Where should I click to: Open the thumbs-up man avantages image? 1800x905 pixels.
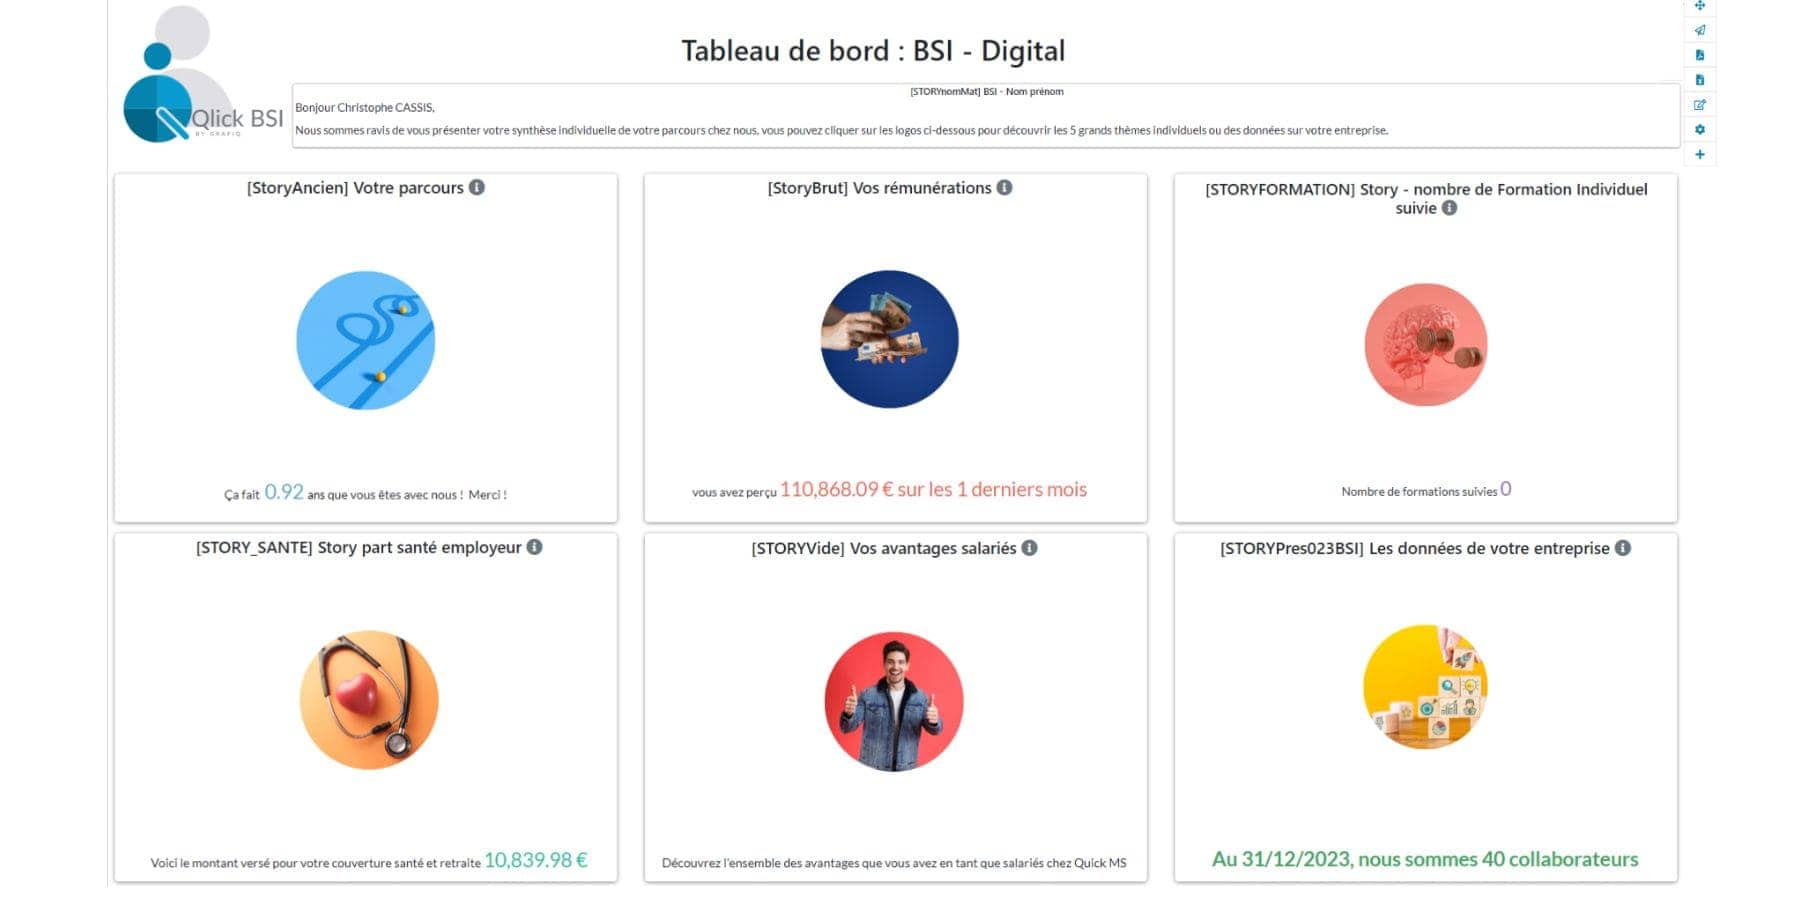[893, 701]
